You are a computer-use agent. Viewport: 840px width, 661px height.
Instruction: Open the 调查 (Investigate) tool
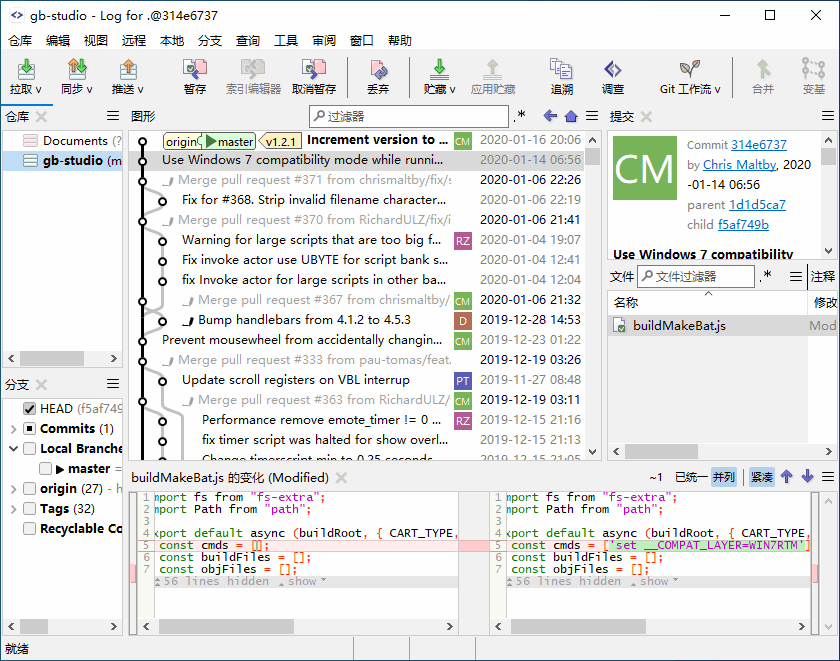613,69
